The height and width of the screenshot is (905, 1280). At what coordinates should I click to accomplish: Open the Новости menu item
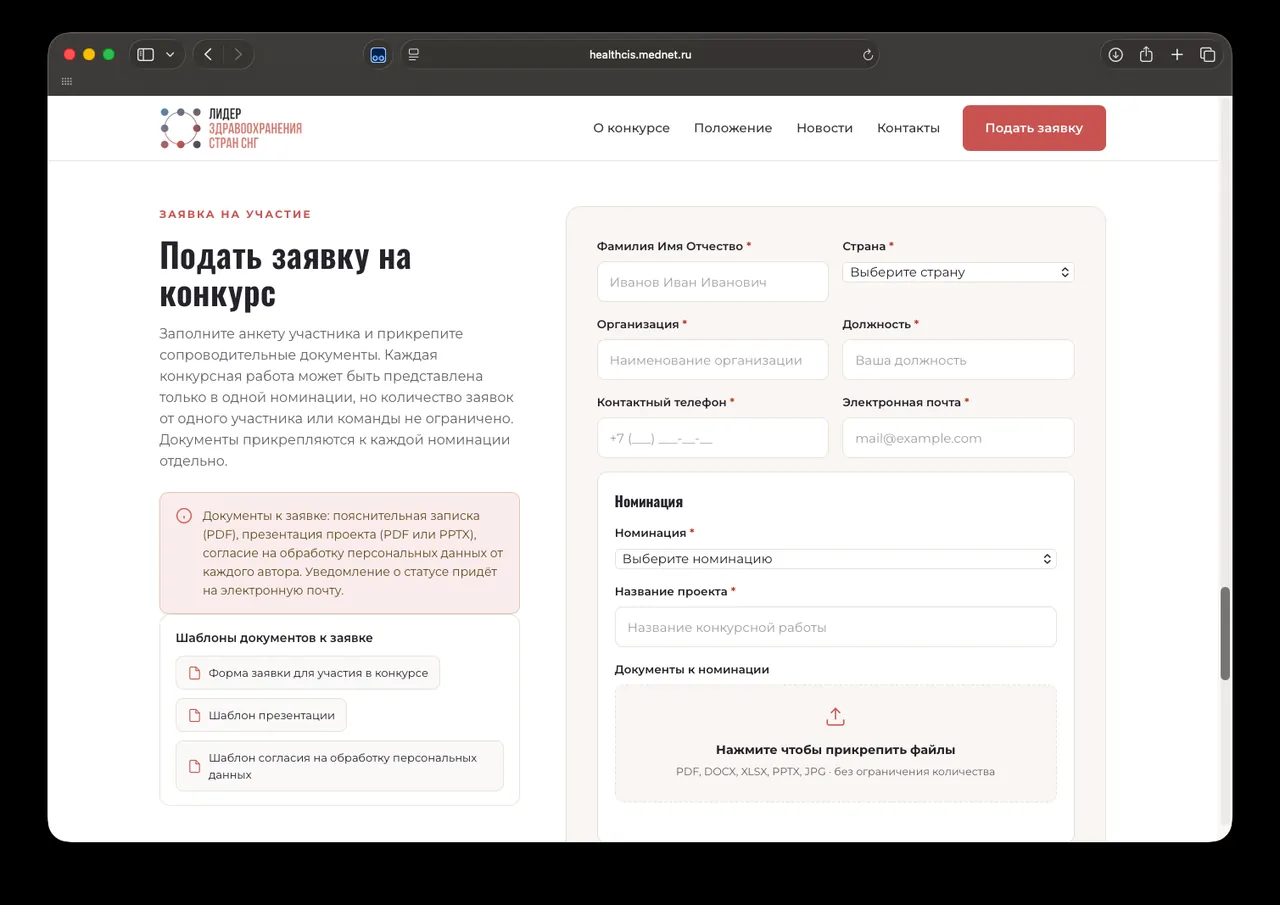click(824, 128)
